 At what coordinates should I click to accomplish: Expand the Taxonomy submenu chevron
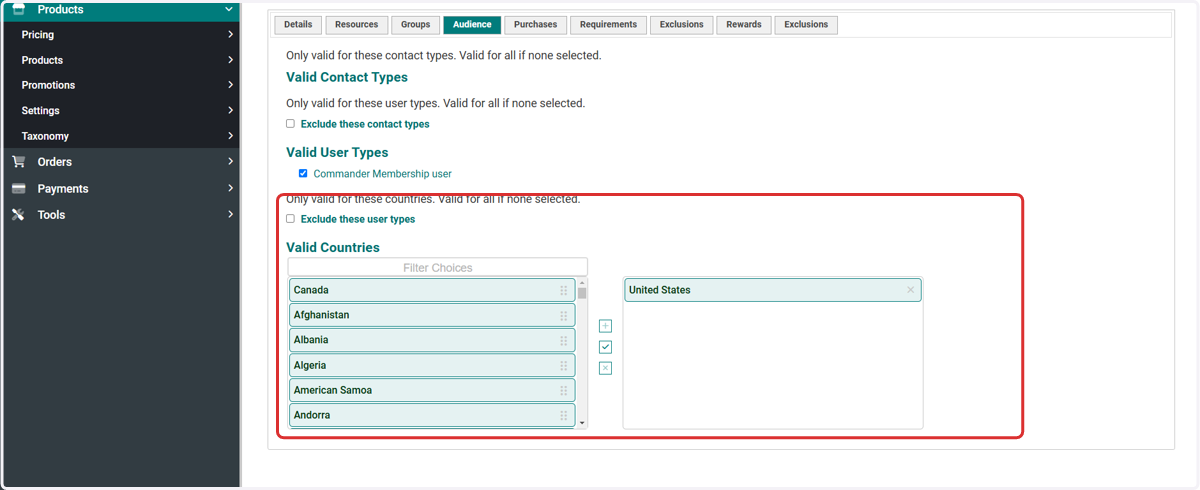click(x=230, y=136)
